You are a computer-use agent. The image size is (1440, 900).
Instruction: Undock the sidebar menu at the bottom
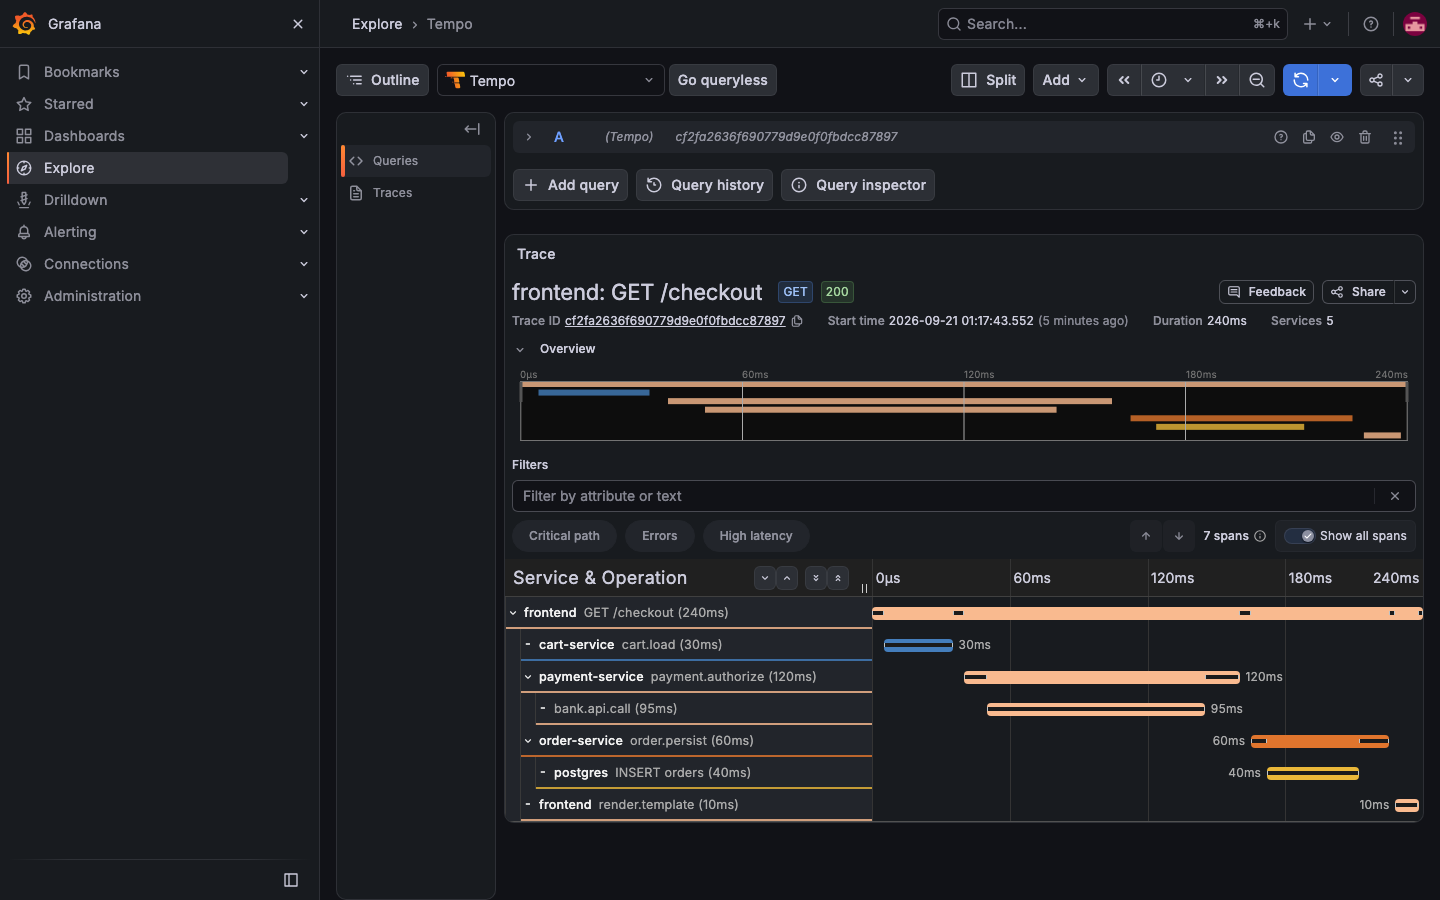coord(291,880)
